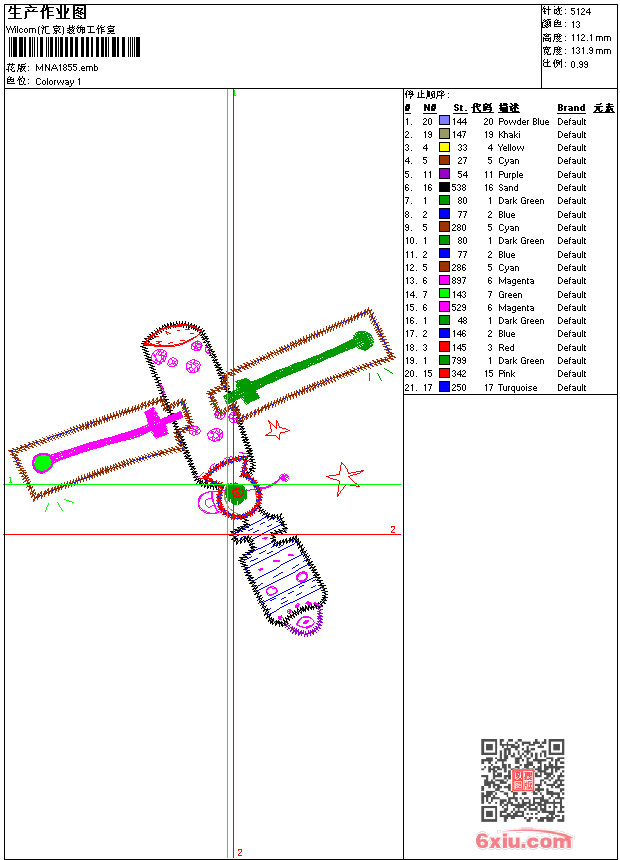Click the 停止顺序 section label

(x=427, y=94)
